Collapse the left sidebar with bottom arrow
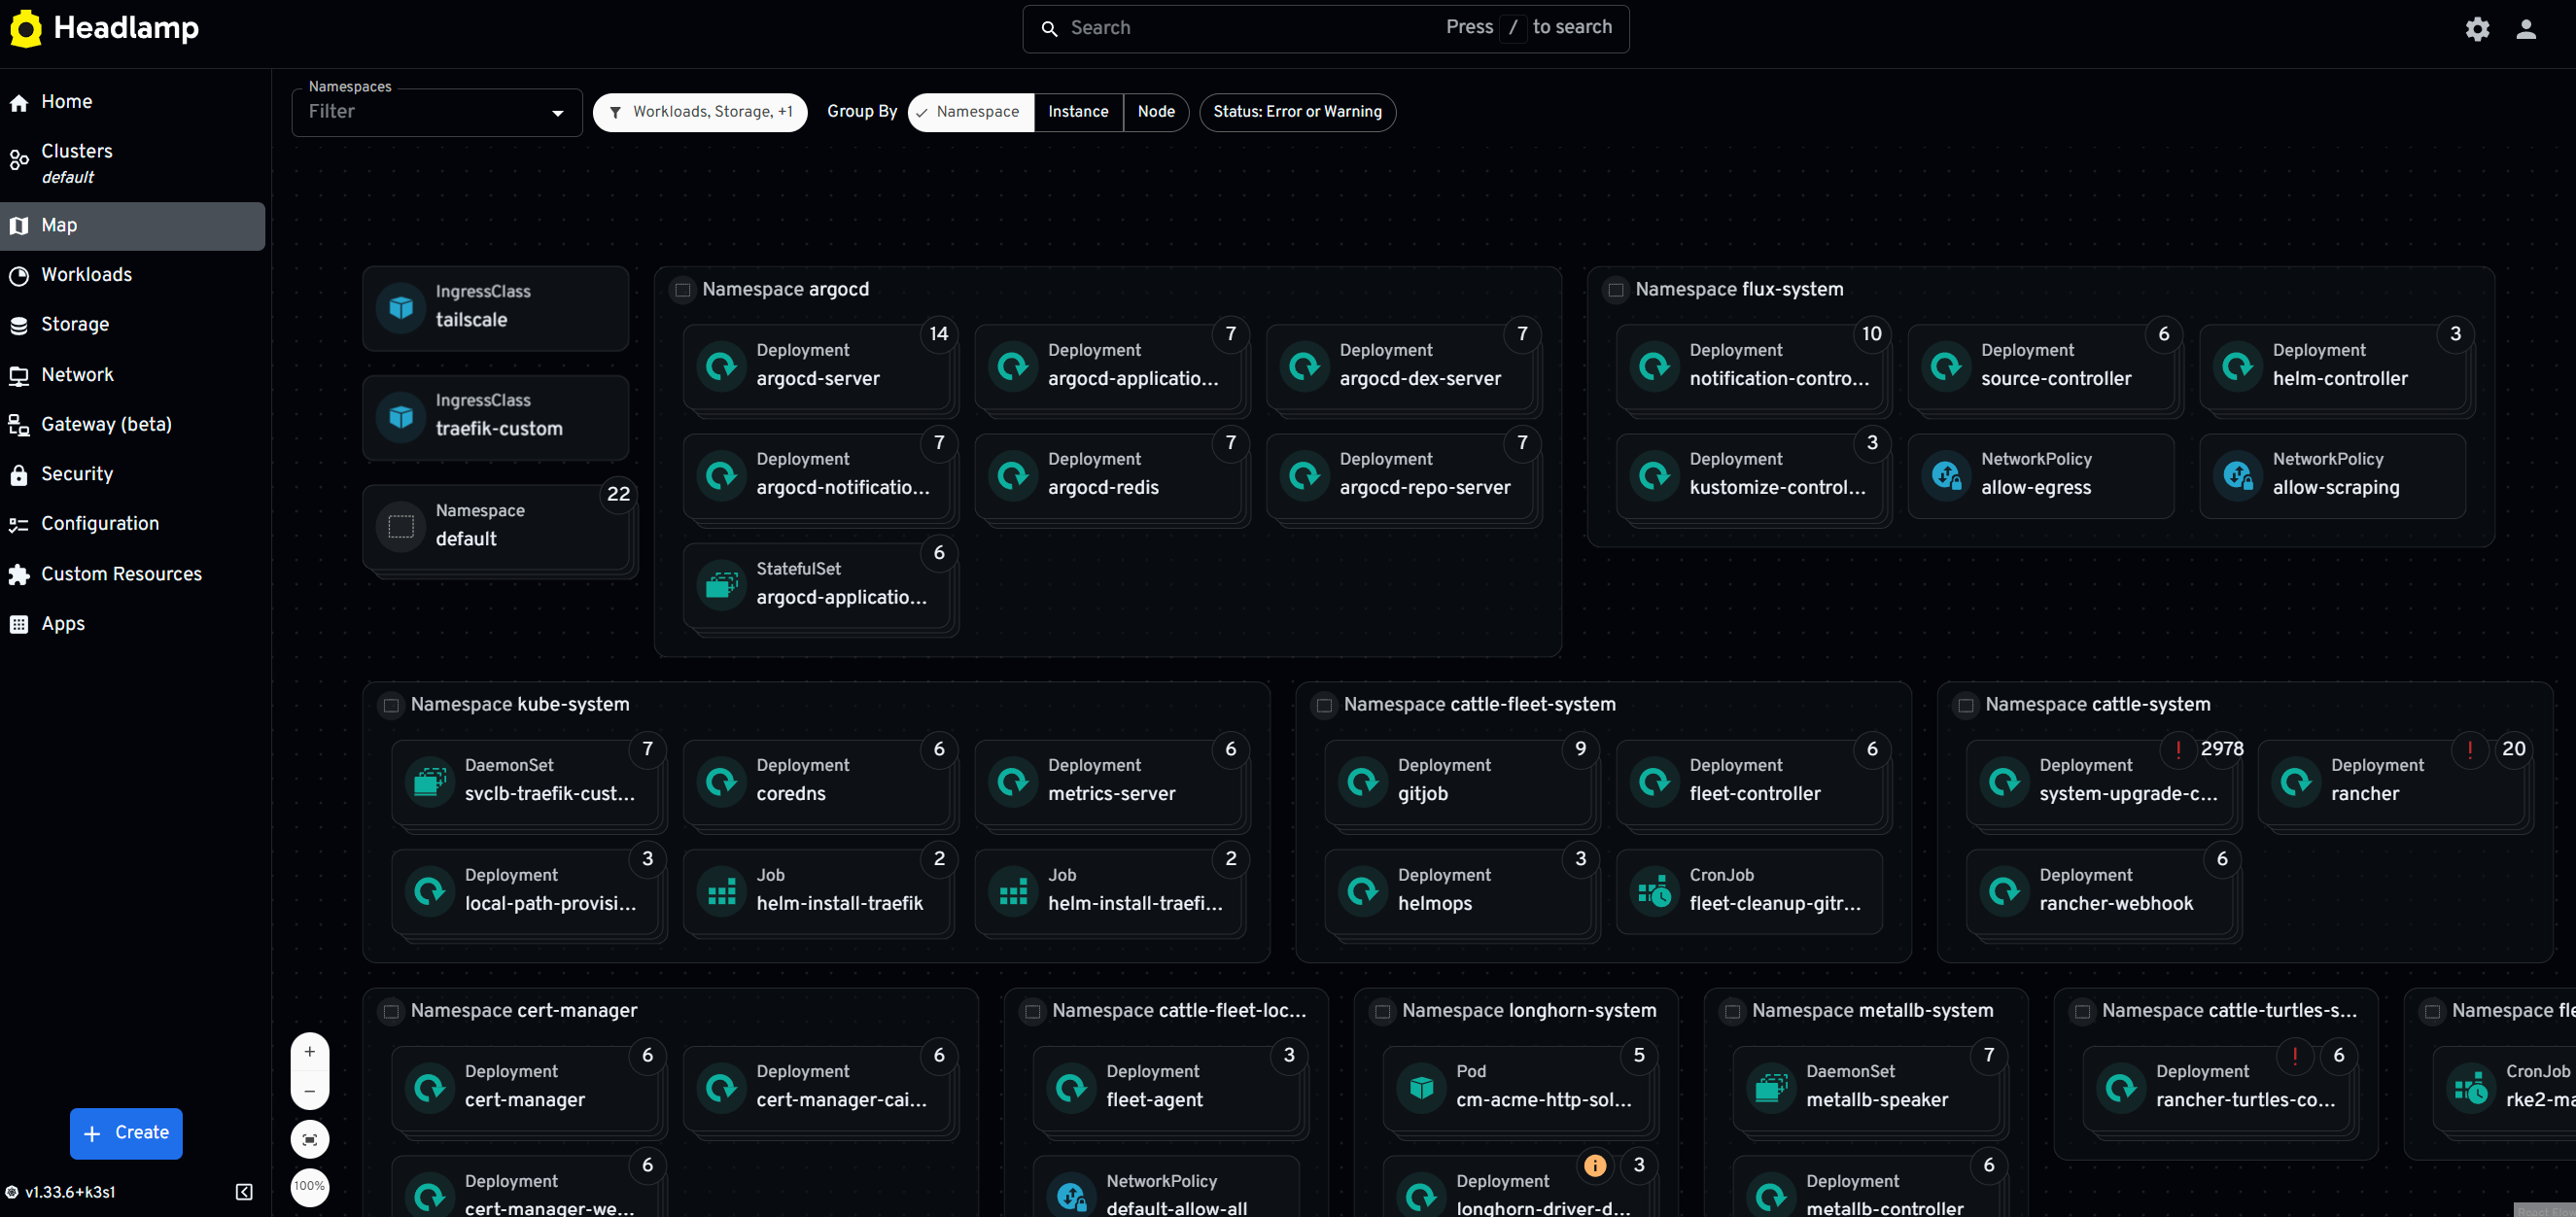 pyautogui.click(x=243, y=1191)
